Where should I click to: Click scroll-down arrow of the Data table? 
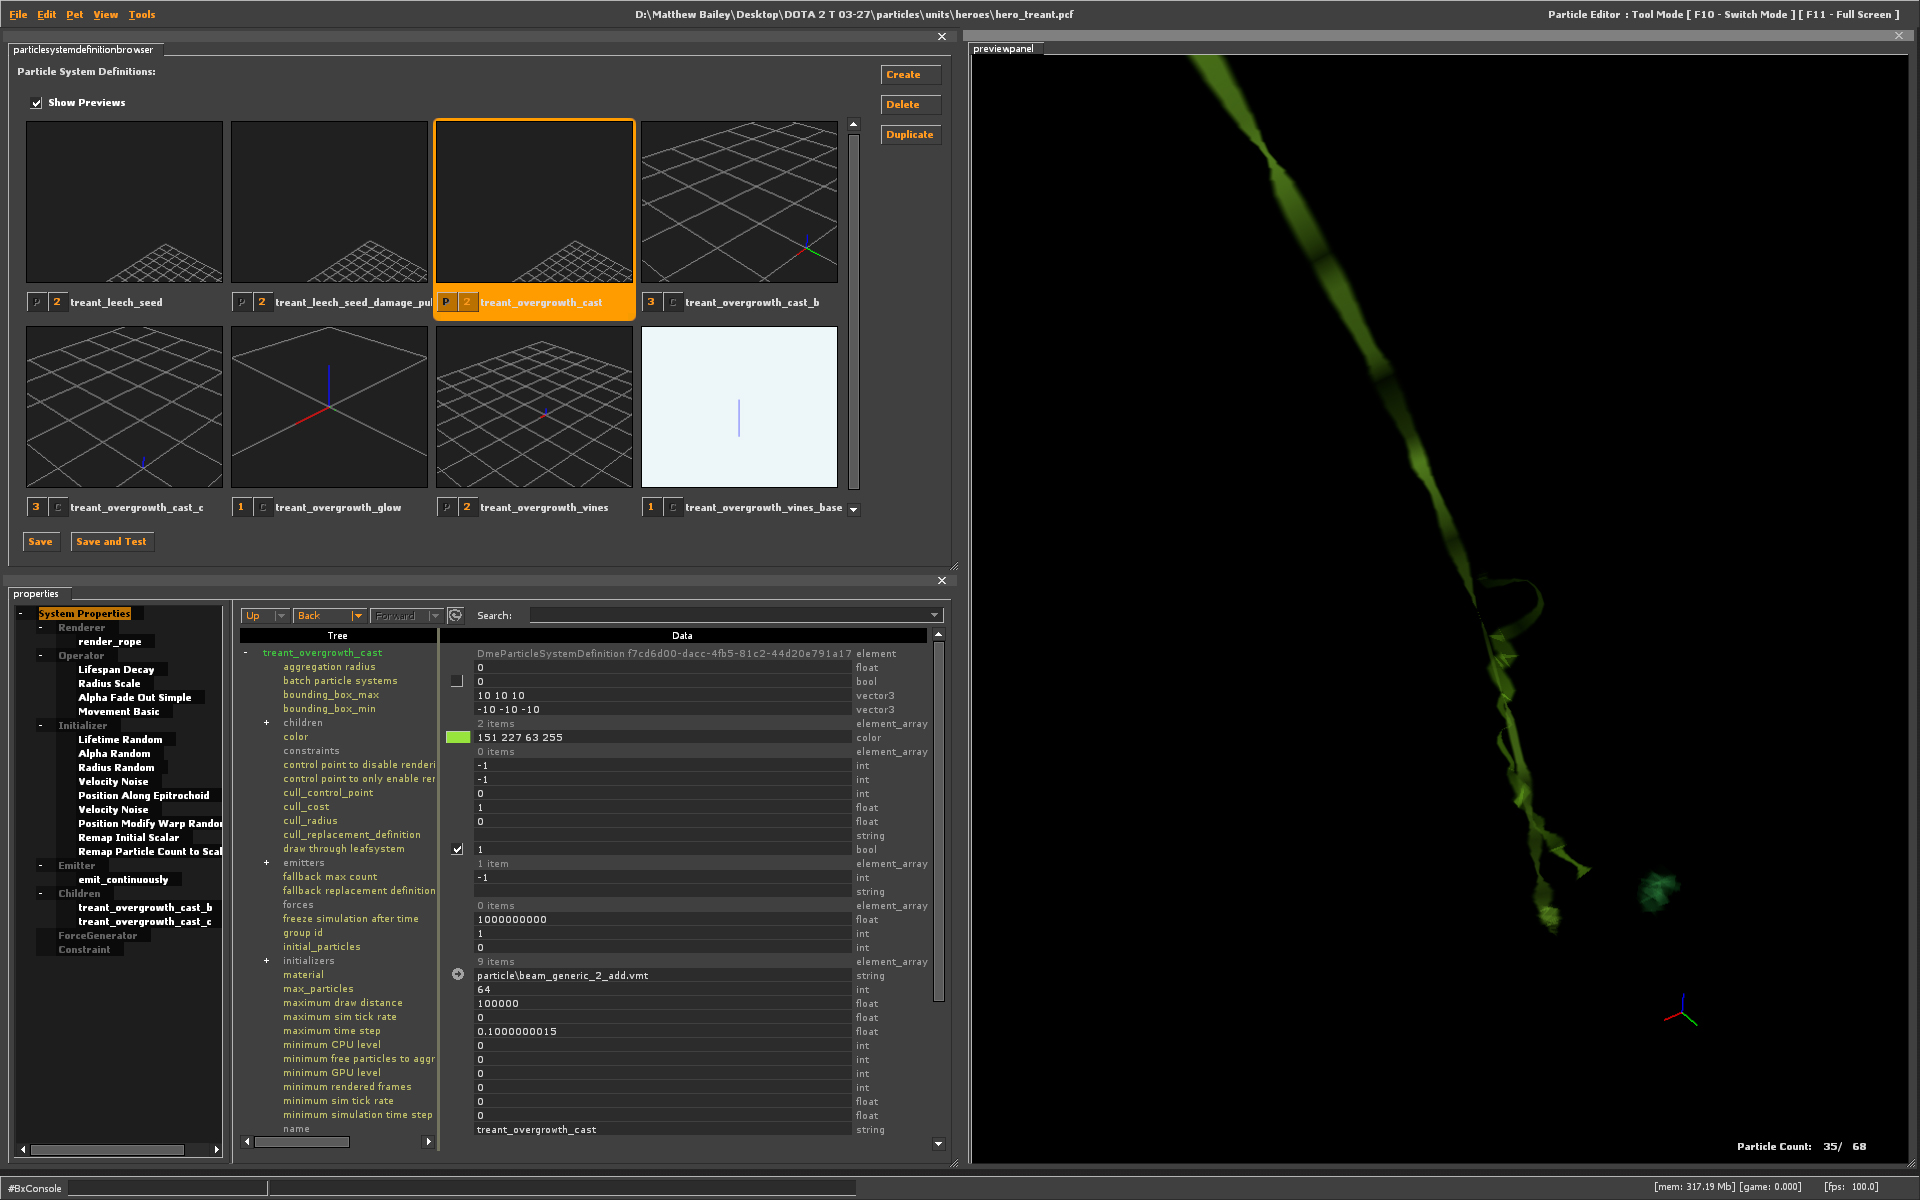(x=938, y=1143)
